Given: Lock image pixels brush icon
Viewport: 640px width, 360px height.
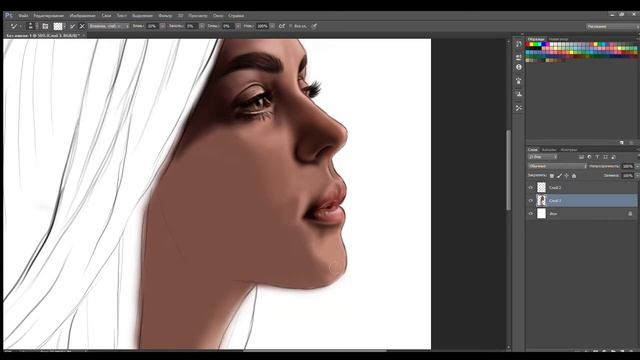Looking at the screenshot, I should (559, 176).
